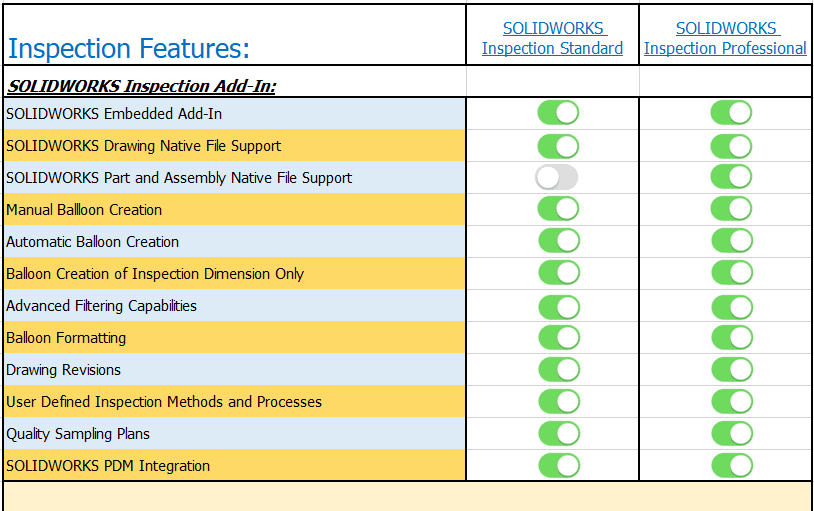Select the 'SOLIDWORKS Inspection Add-In:' section heading
Image resolution: width=814 pixels, height=511 pixels.
[x=142, y=86]
